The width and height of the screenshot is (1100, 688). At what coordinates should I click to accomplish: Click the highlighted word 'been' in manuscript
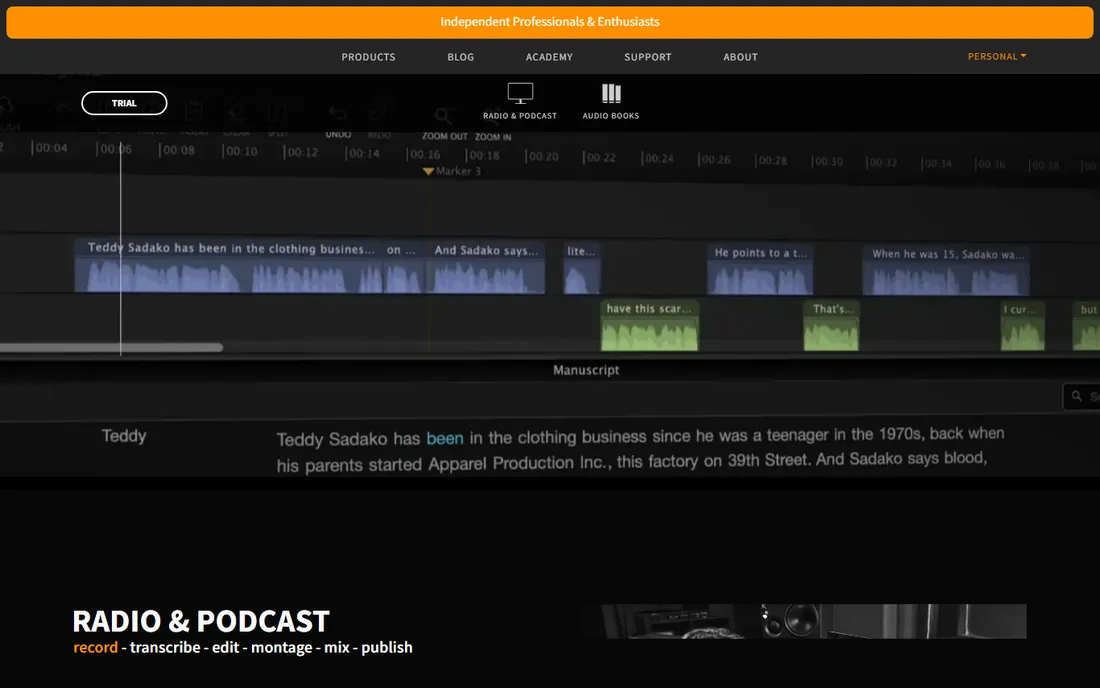tap(445, 438)
